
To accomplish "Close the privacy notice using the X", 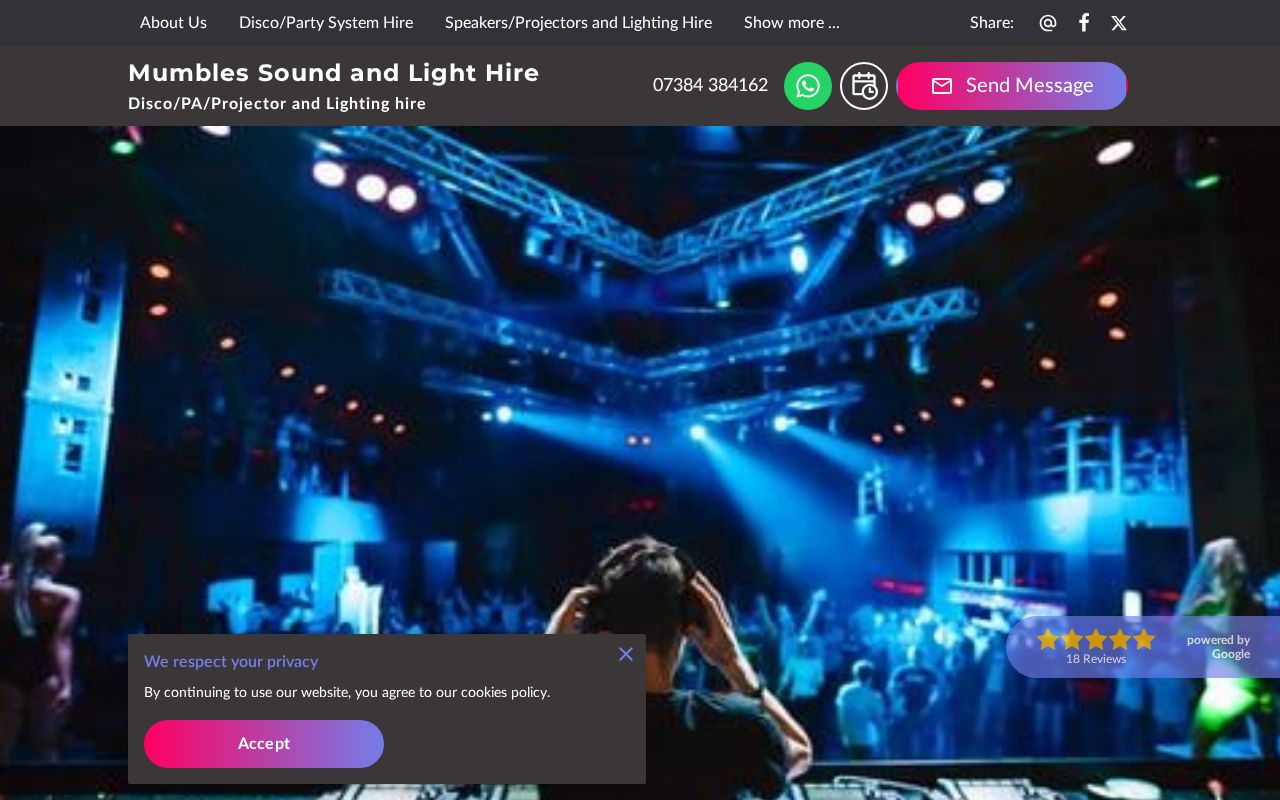I will [x=626, y=654].
